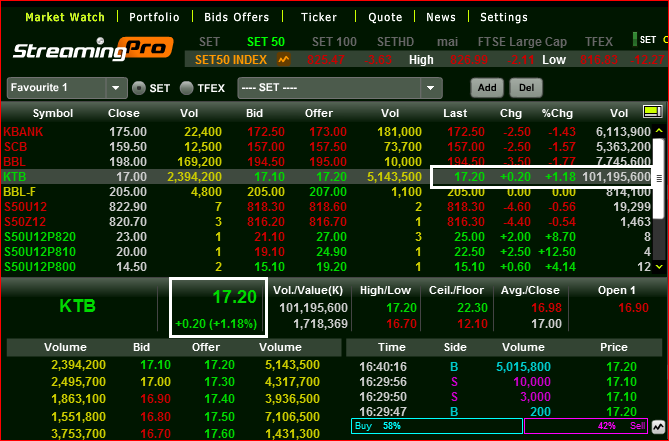Click the offer volume 7,106,500
669x441 pixels.
coord(292,417)
